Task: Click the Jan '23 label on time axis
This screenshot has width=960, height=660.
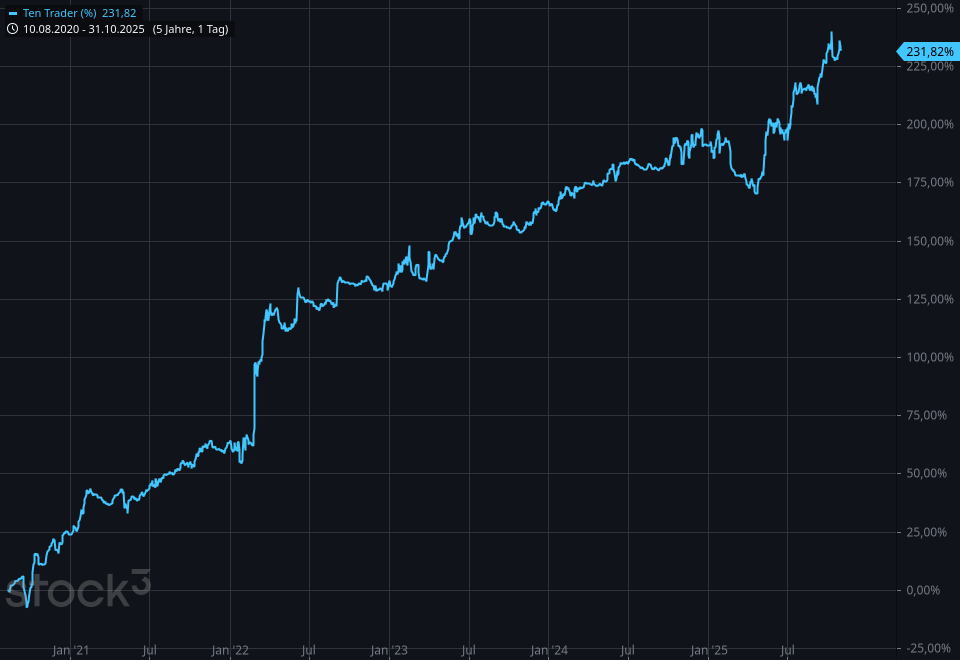Action: (x=389, y=650)
